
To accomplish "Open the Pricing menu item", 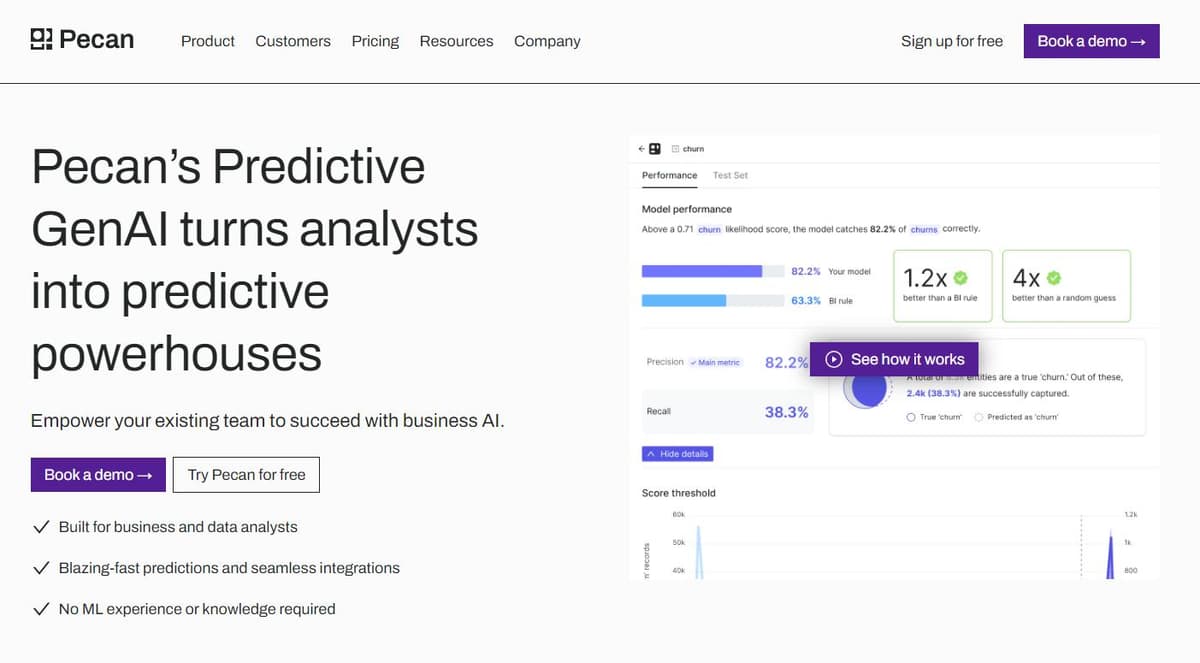I will tap(375, 41).
